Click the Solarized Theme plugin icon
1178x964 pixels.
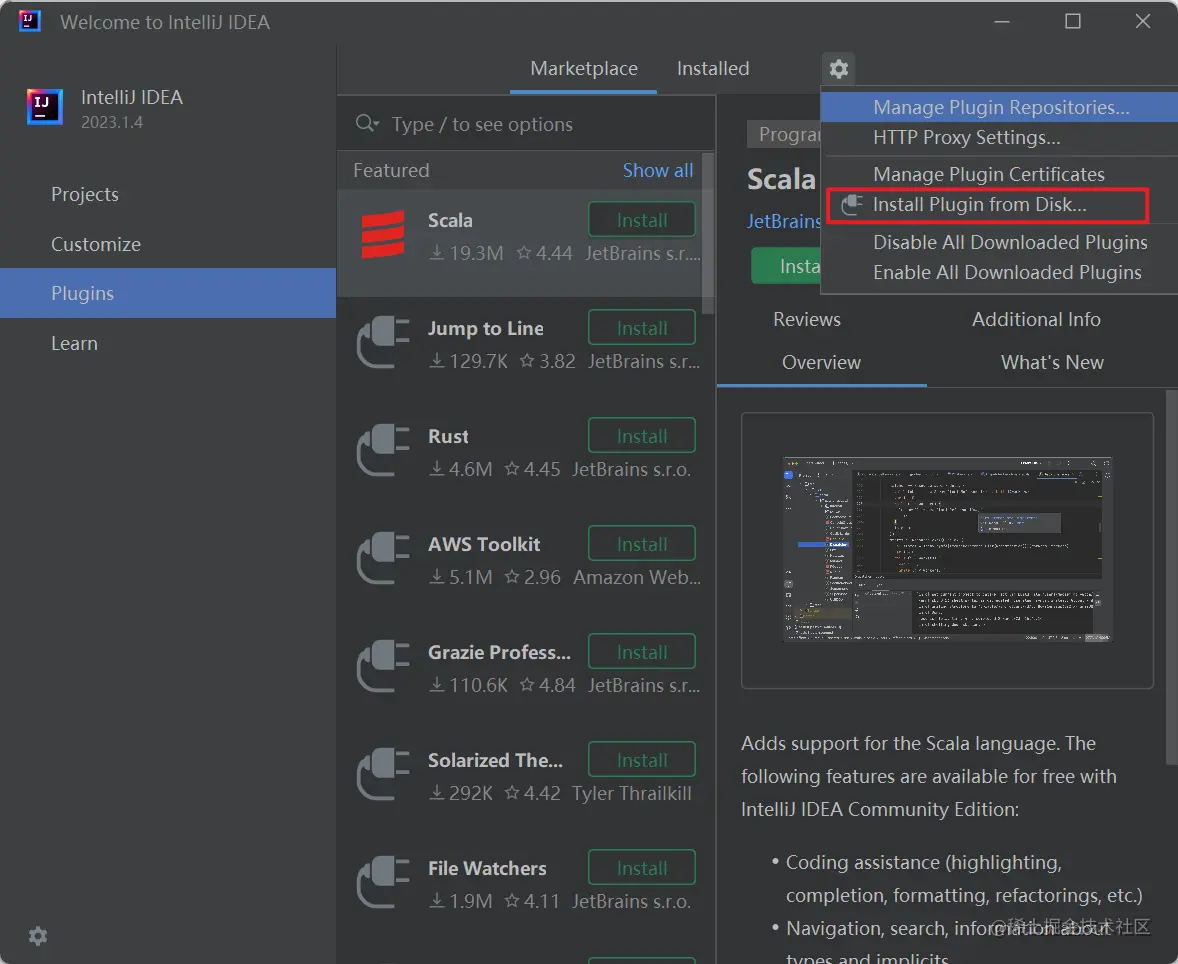click(383, 775)
